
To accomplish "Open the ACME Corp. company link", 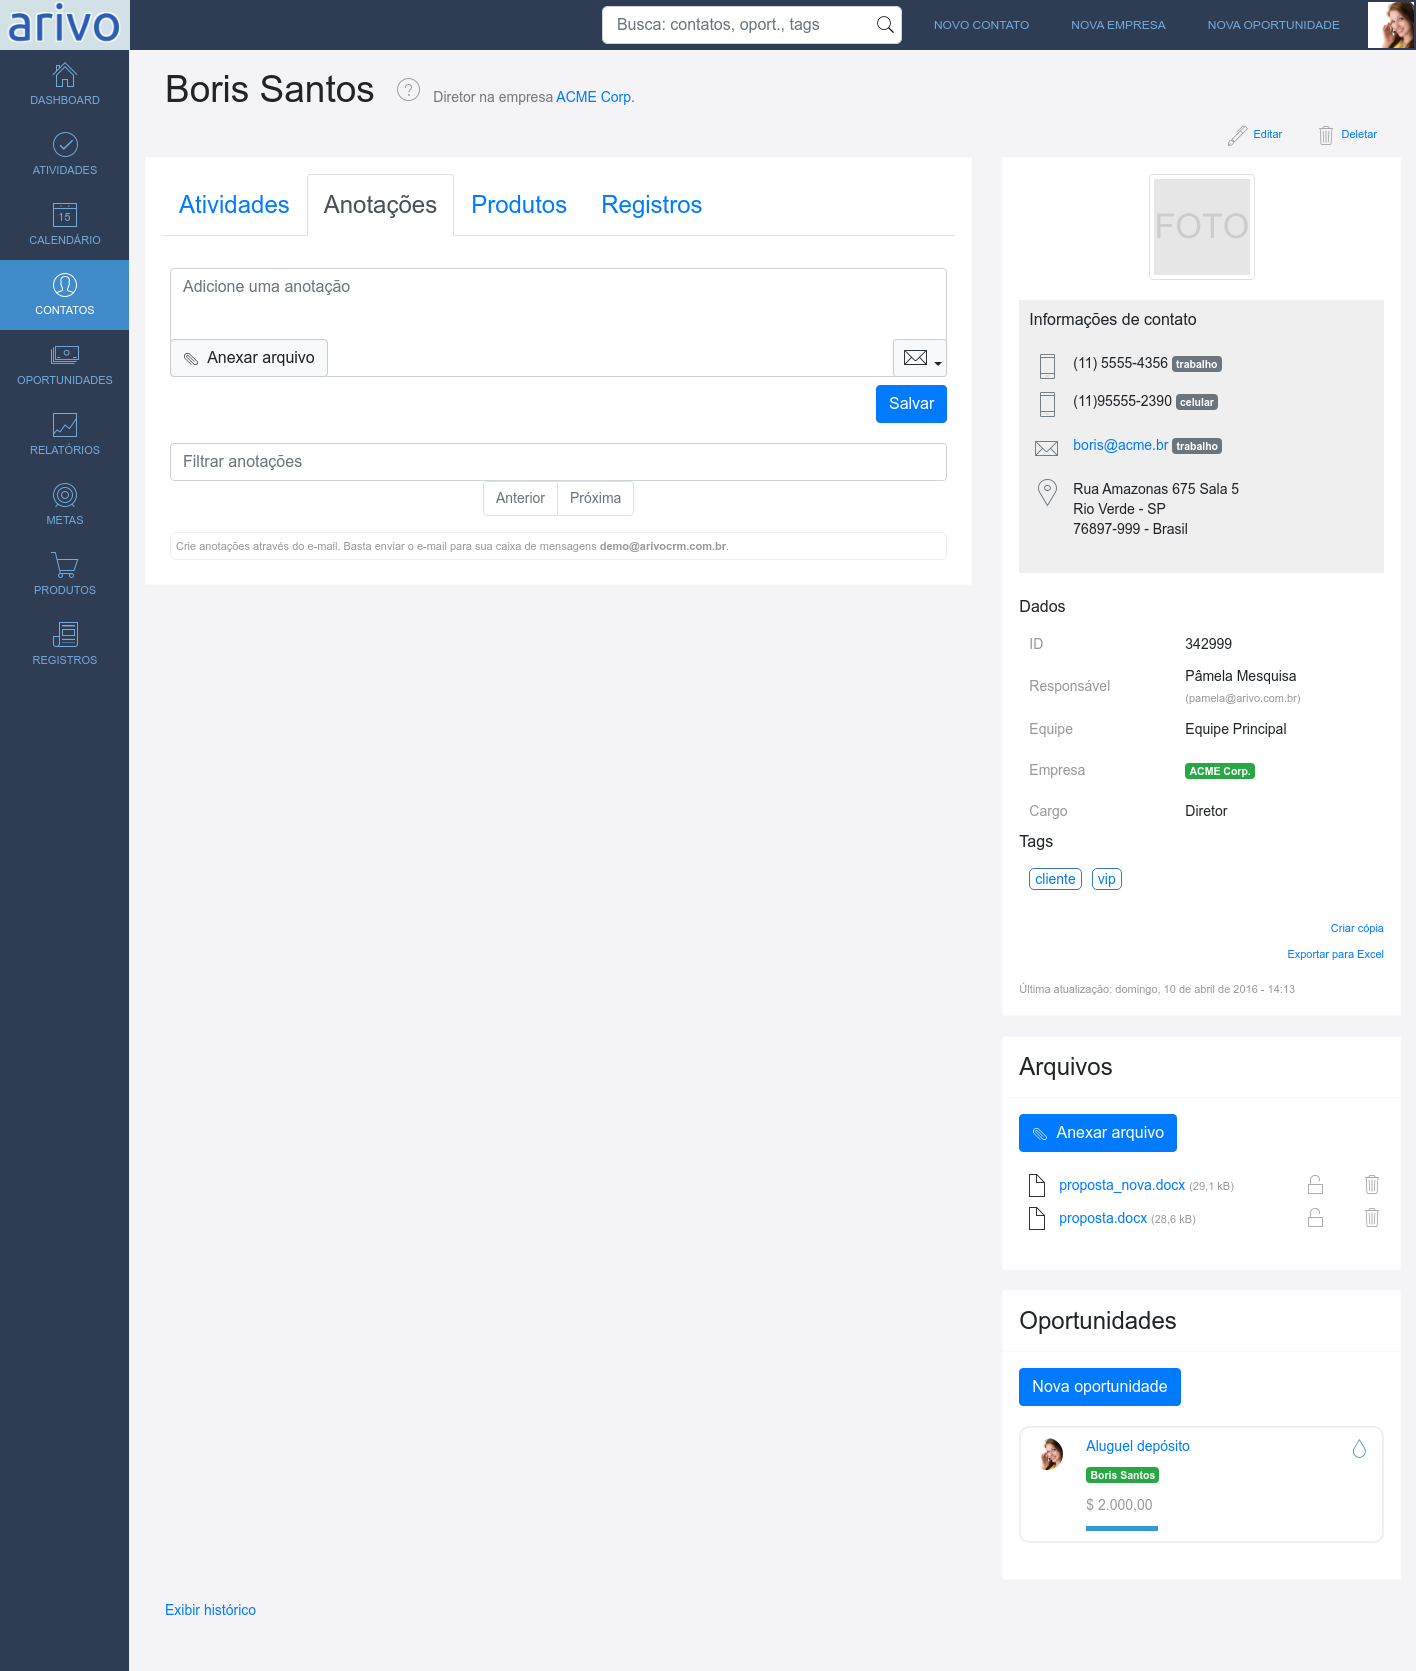I will pos(594,97).
